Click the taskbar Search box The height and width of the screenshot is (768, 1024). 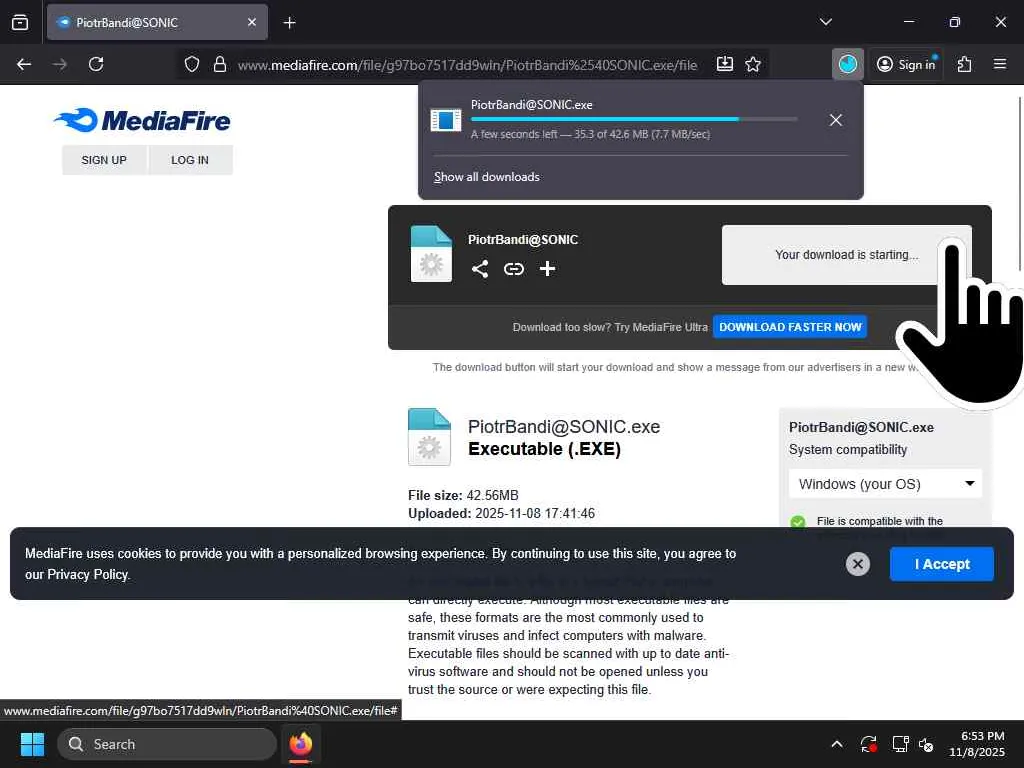167,744
